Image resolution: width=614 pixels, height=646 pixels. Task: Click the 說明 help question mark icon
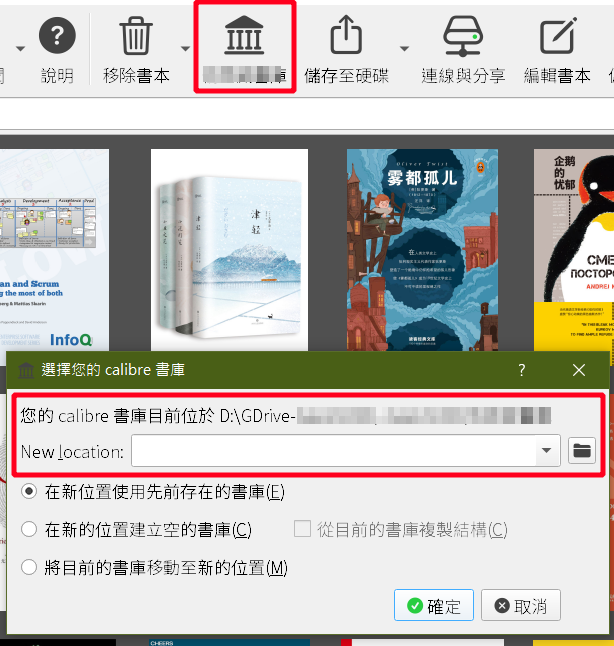click(x=57, y=37)
